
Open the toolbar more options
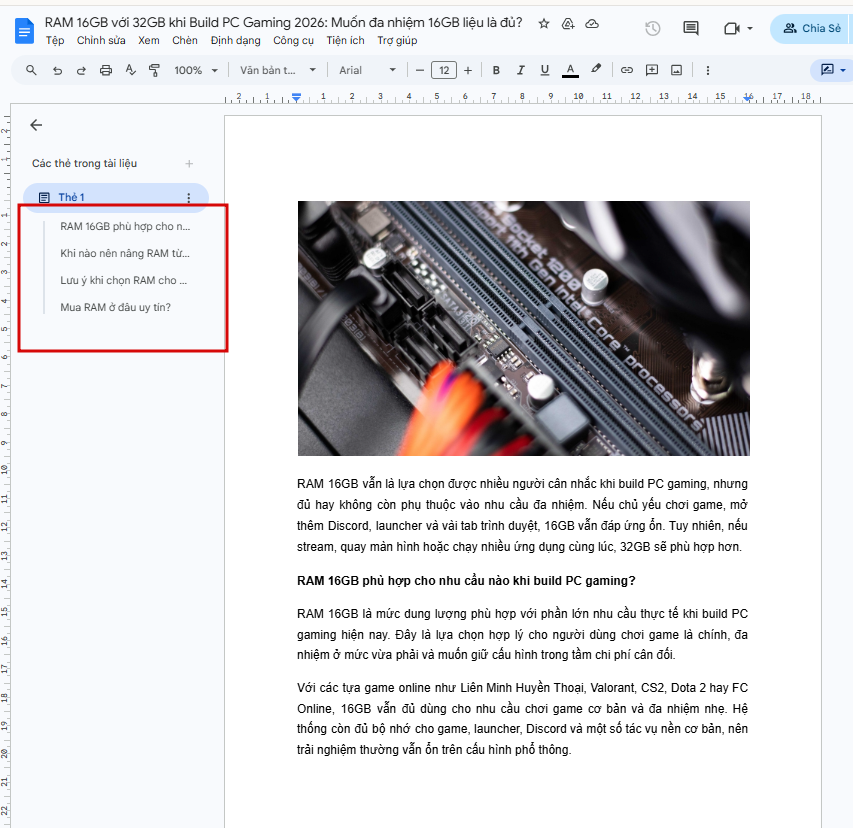coord(708,70)
